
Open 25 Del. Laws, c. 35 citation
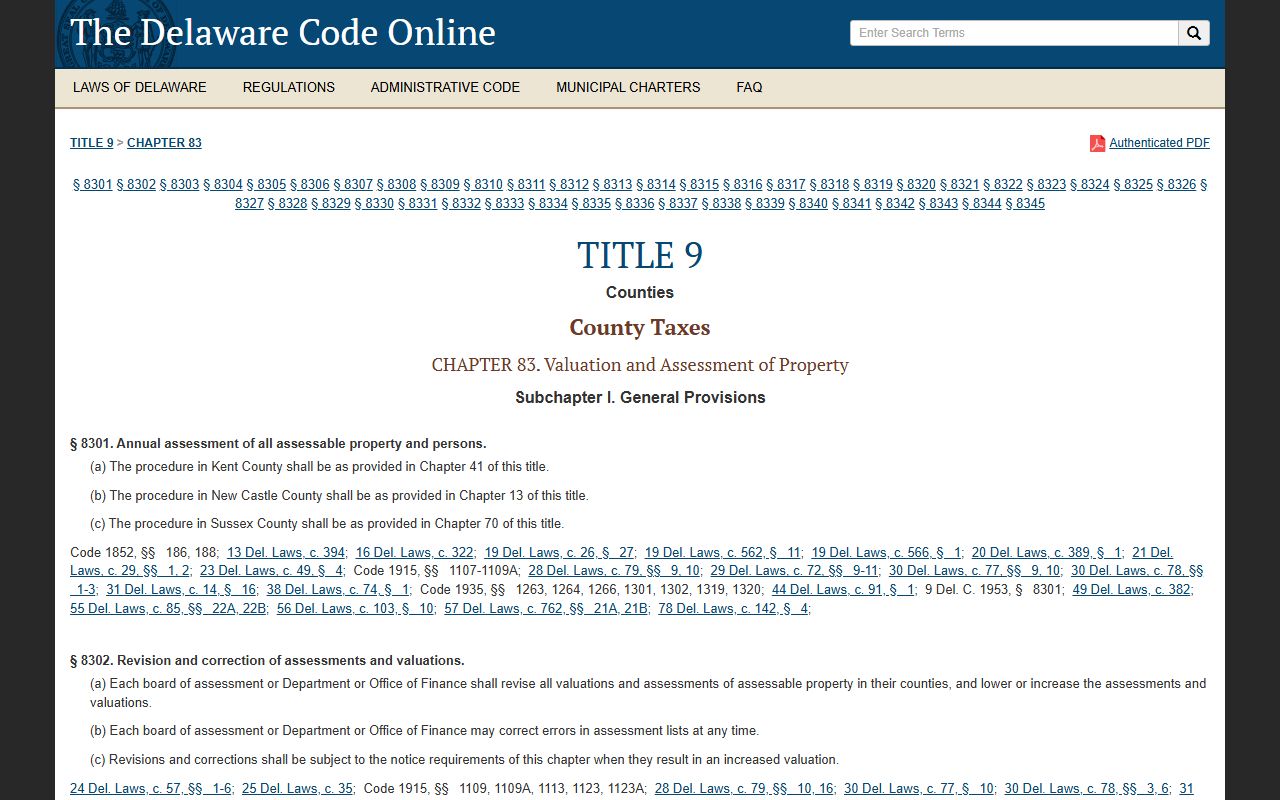(x=297, y=789)
